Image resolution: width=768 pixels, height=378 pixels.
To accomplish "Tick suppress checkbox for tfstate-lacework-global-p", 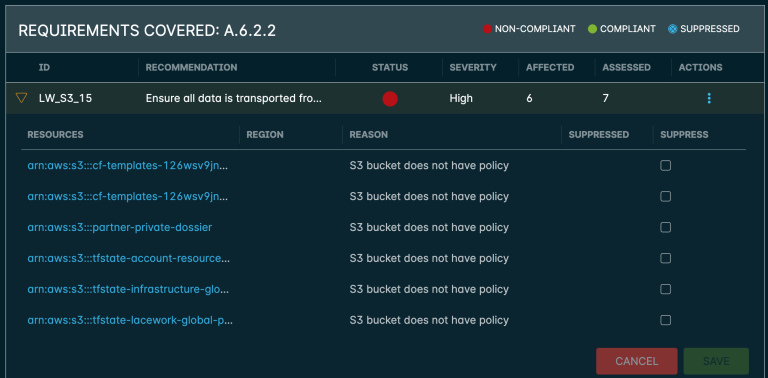I will tap(665, 320).
